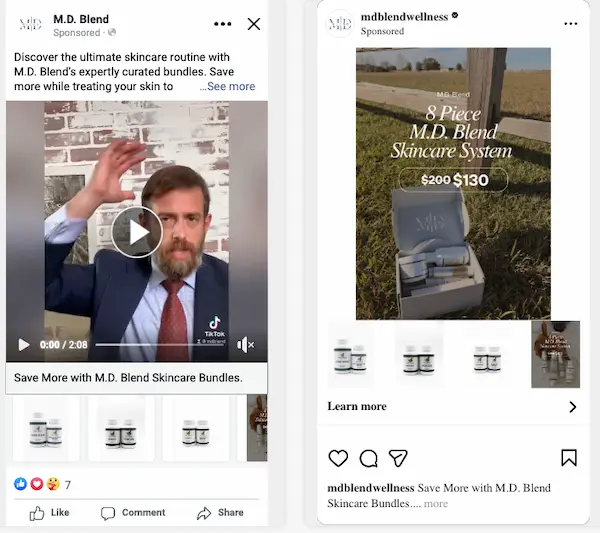Open the Skincare System thumbnail in Instagram ad

556,355
